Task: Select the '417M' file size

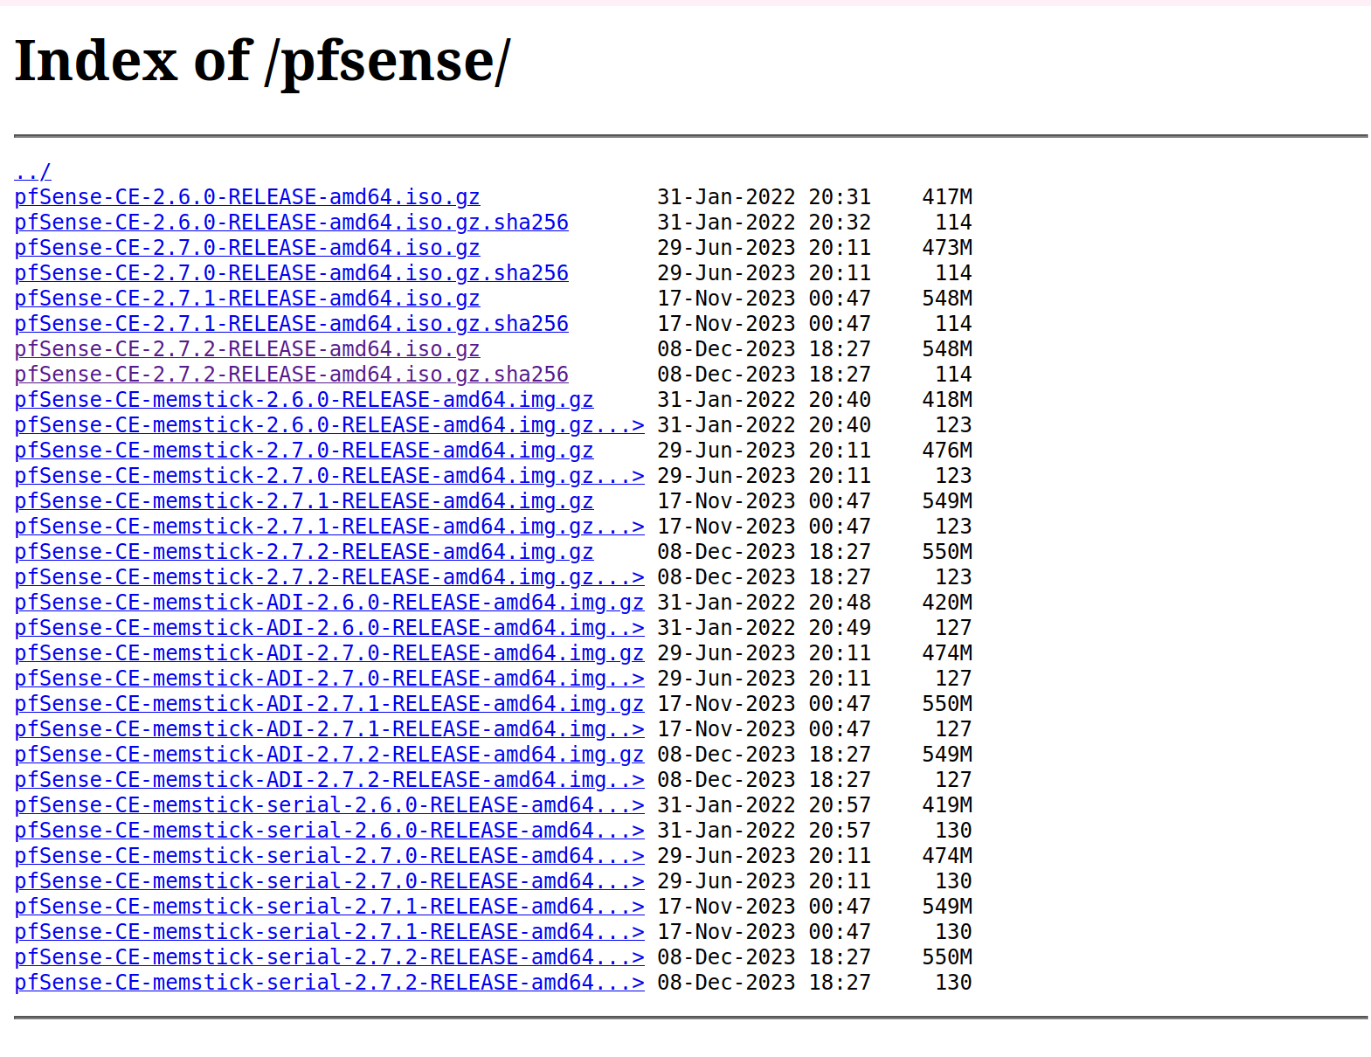Action: [x=947, y=197]
